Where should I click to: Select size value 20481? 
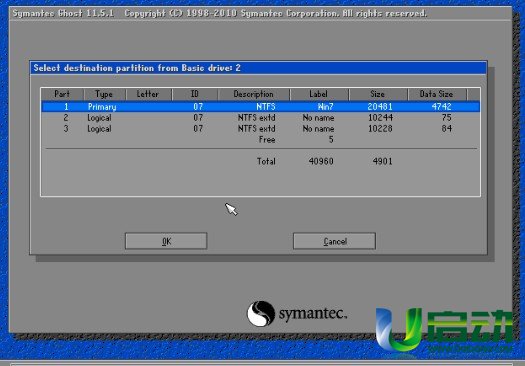[380, 107]
